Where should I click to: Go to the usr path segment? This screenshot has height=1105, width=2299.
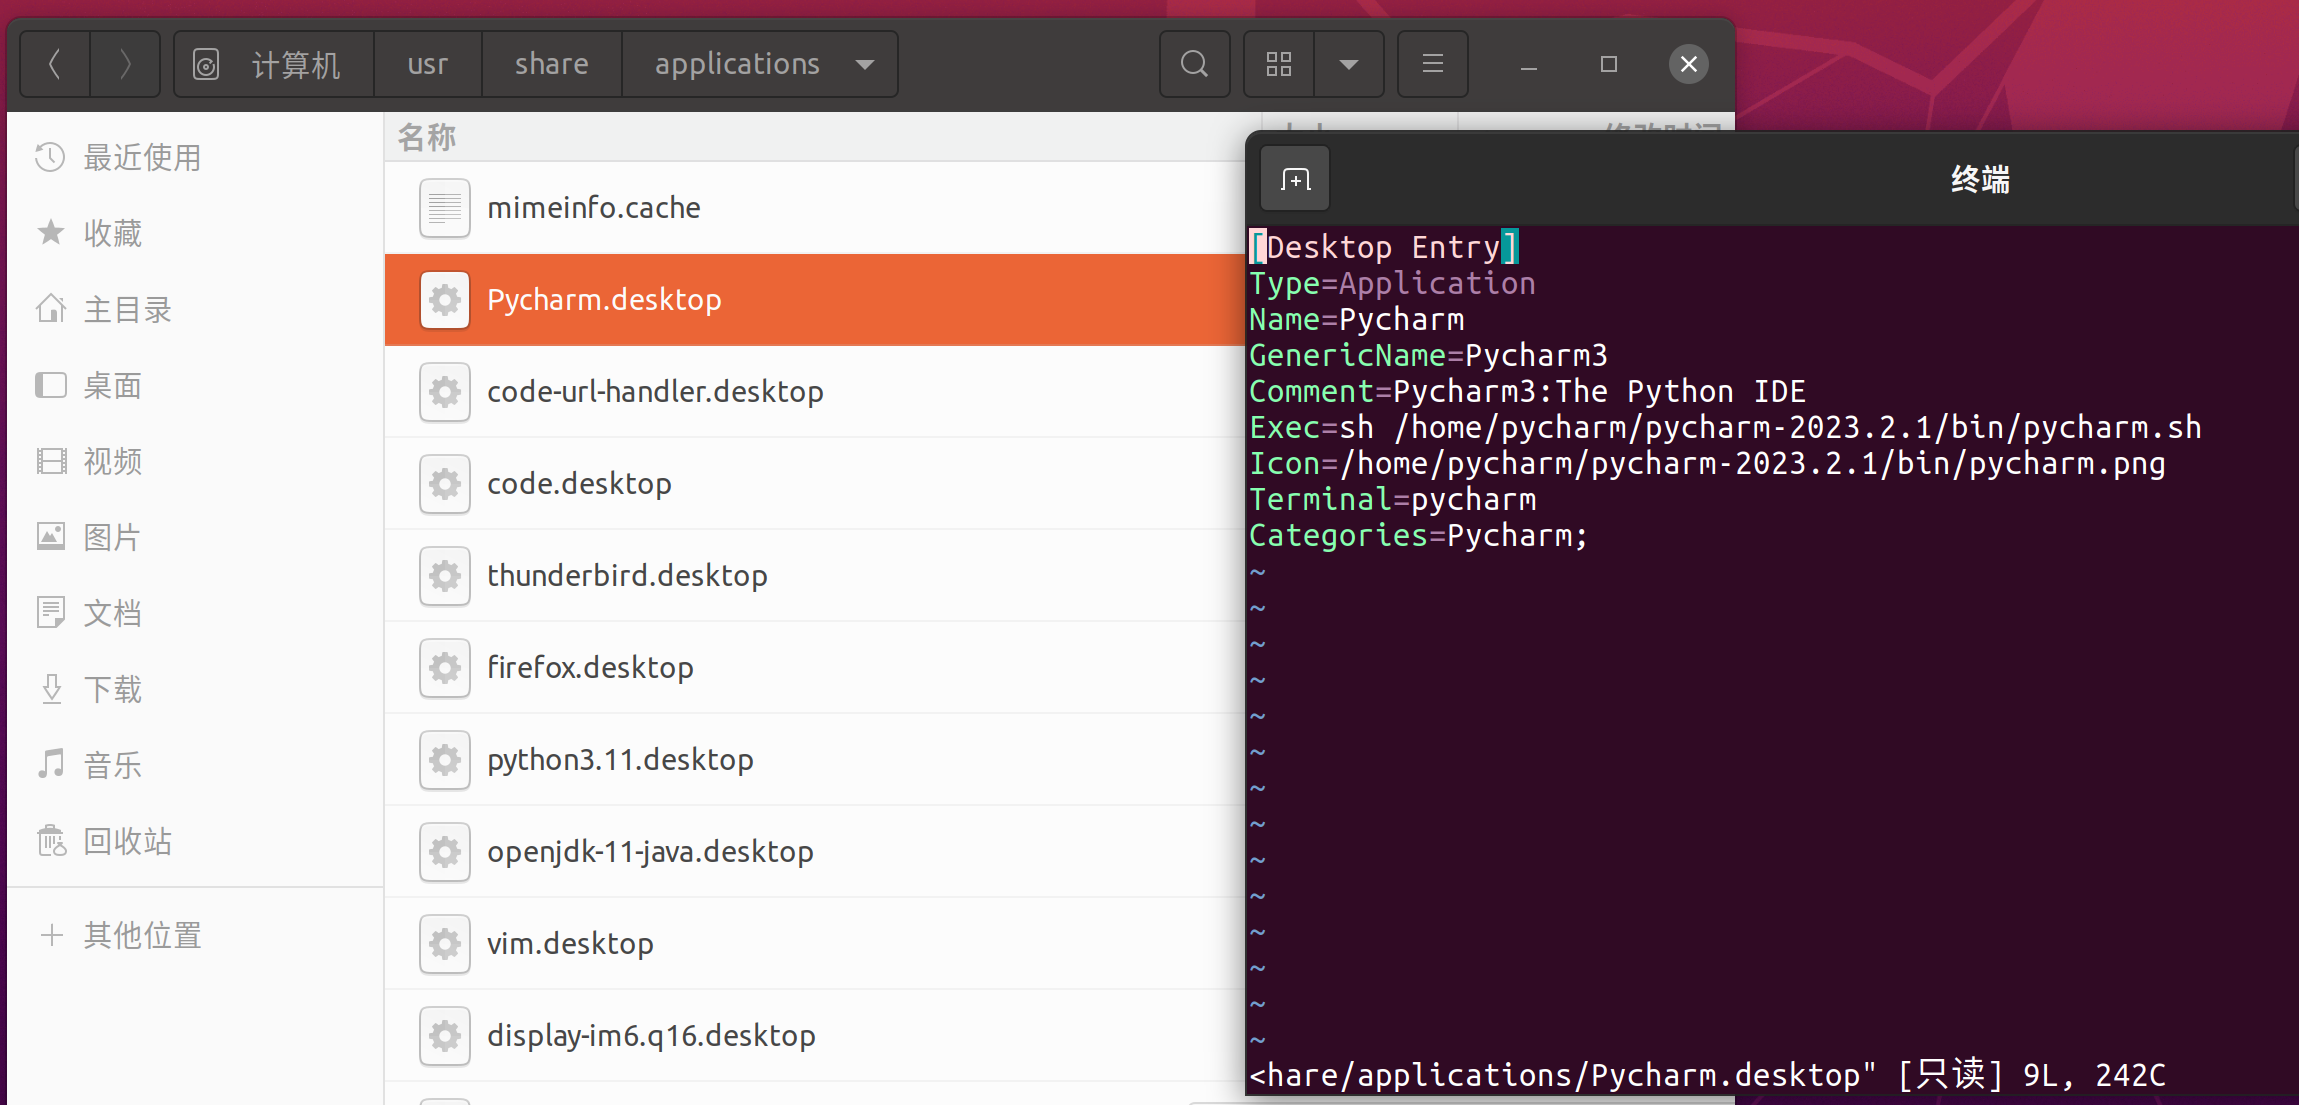427,64
